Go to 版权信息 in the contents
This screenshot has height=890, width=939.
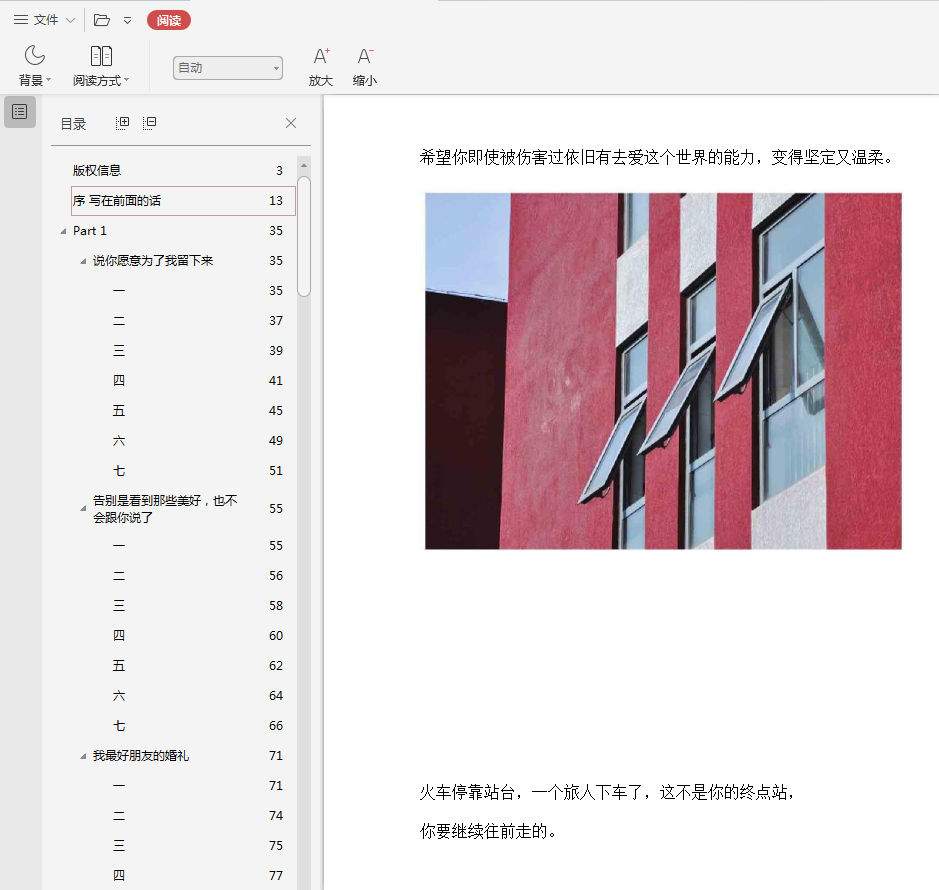click(97, 171)
